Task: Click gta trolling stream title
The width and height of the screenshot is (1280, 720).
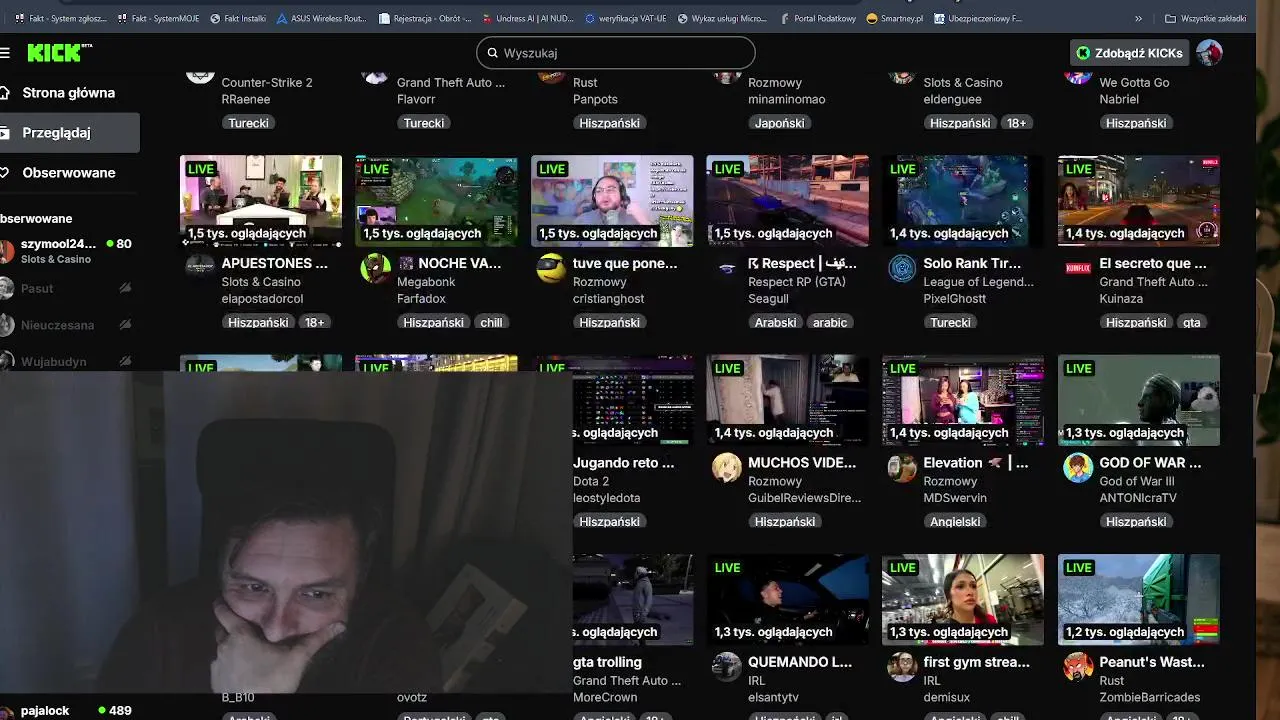Action: [607, 662]
